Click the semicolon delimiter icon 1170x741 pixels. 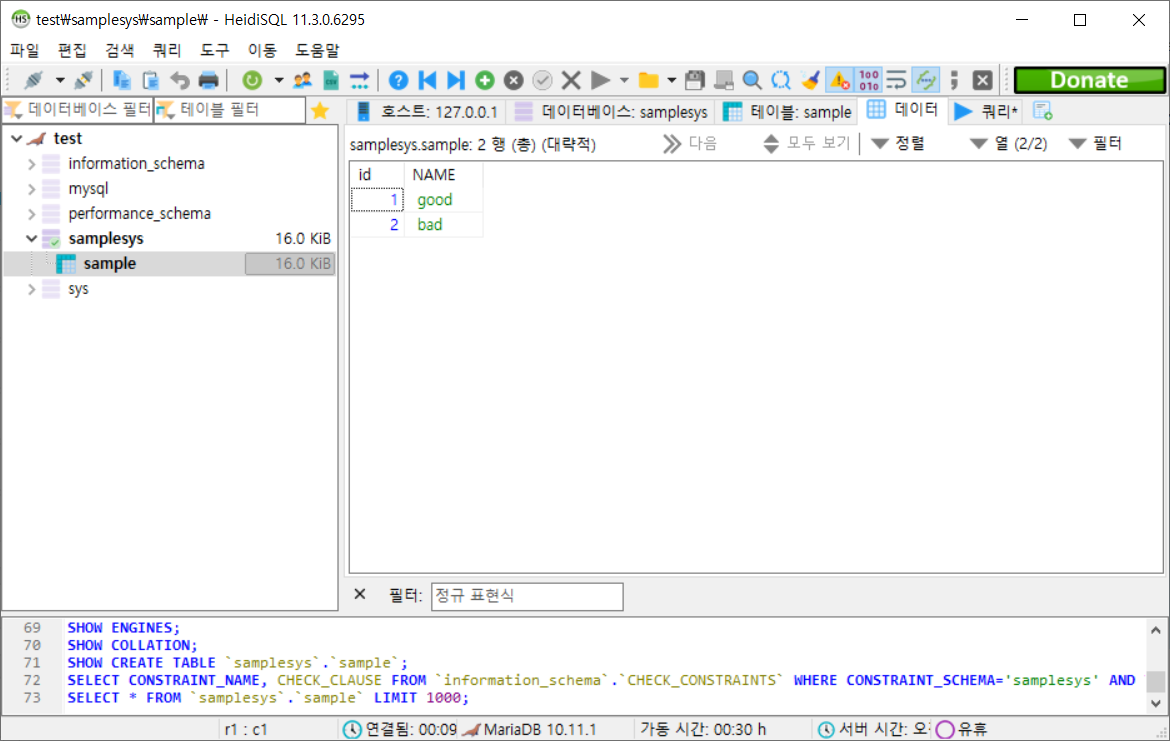(954, 80)
